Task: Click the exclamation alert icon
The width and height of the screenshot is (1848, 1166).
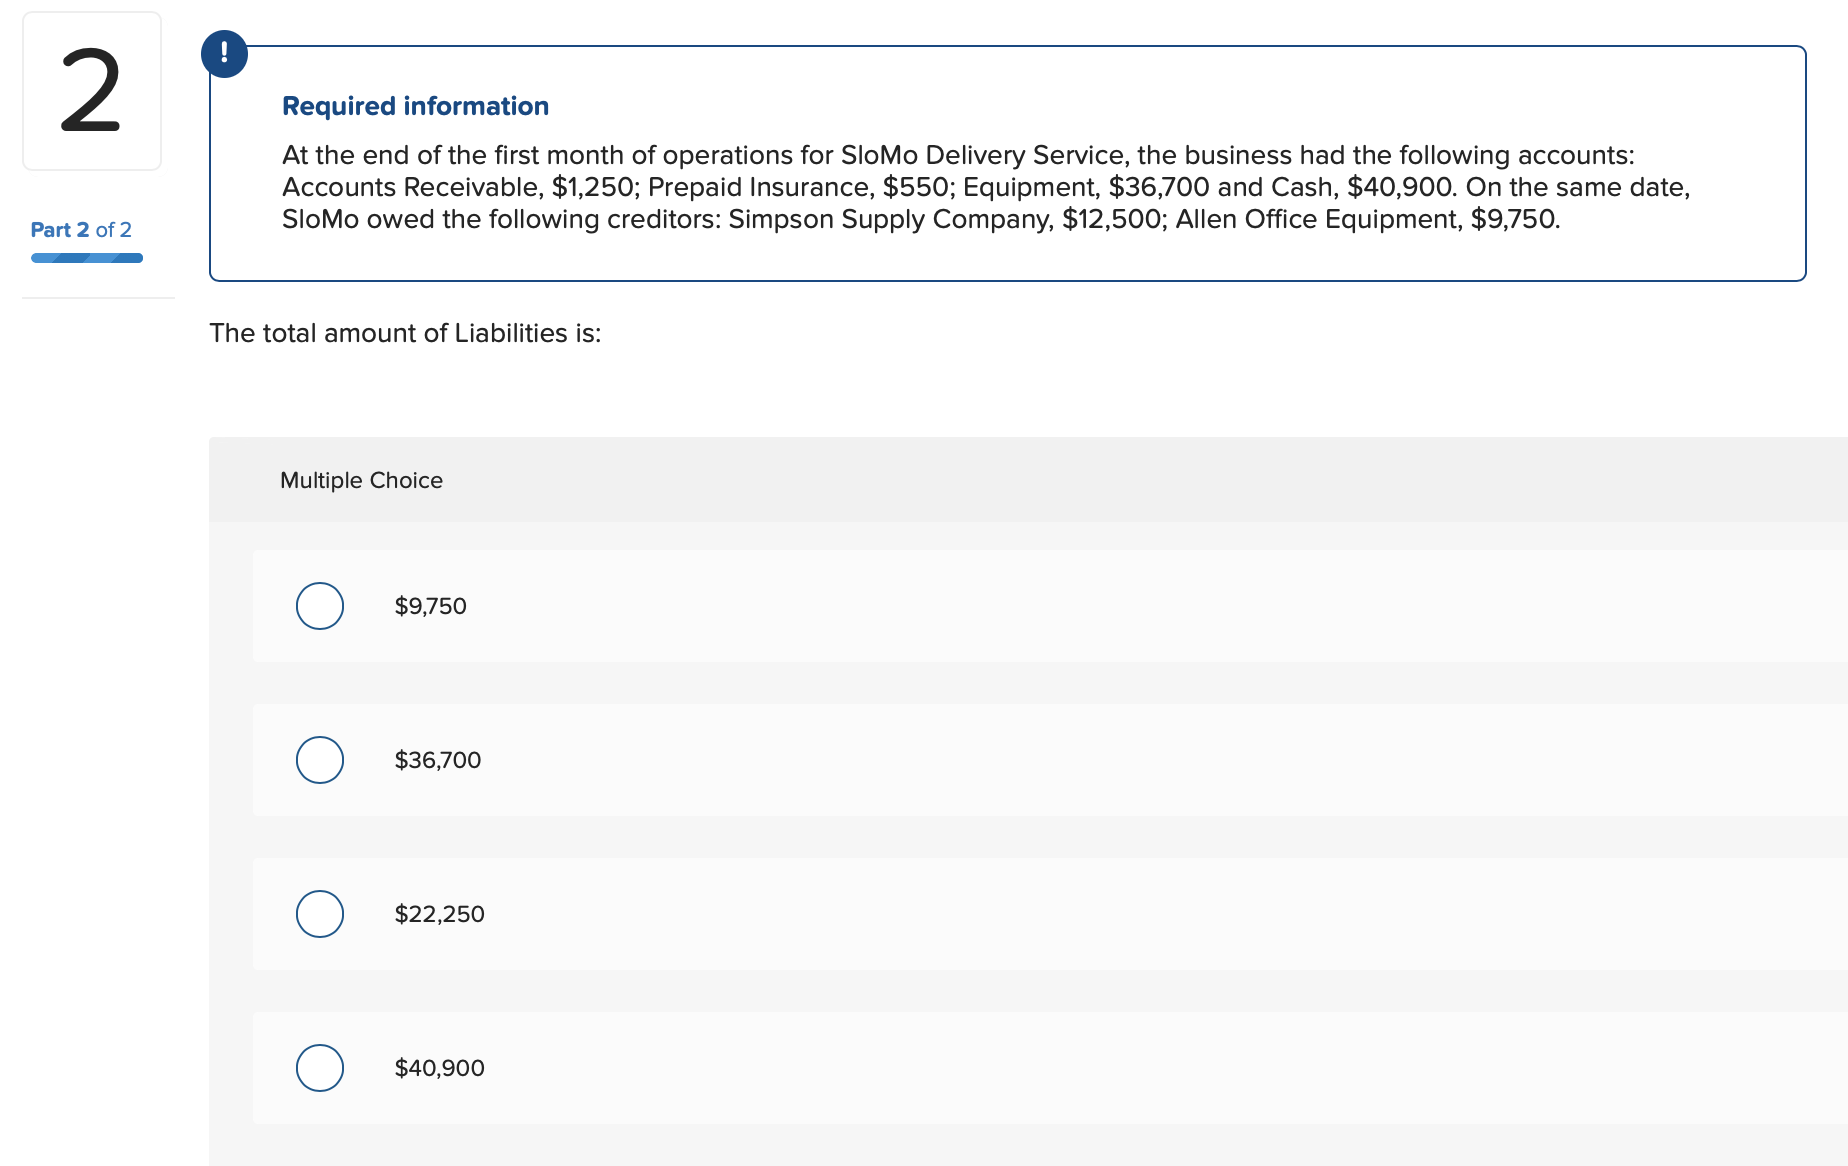Action: coord(224,54)
